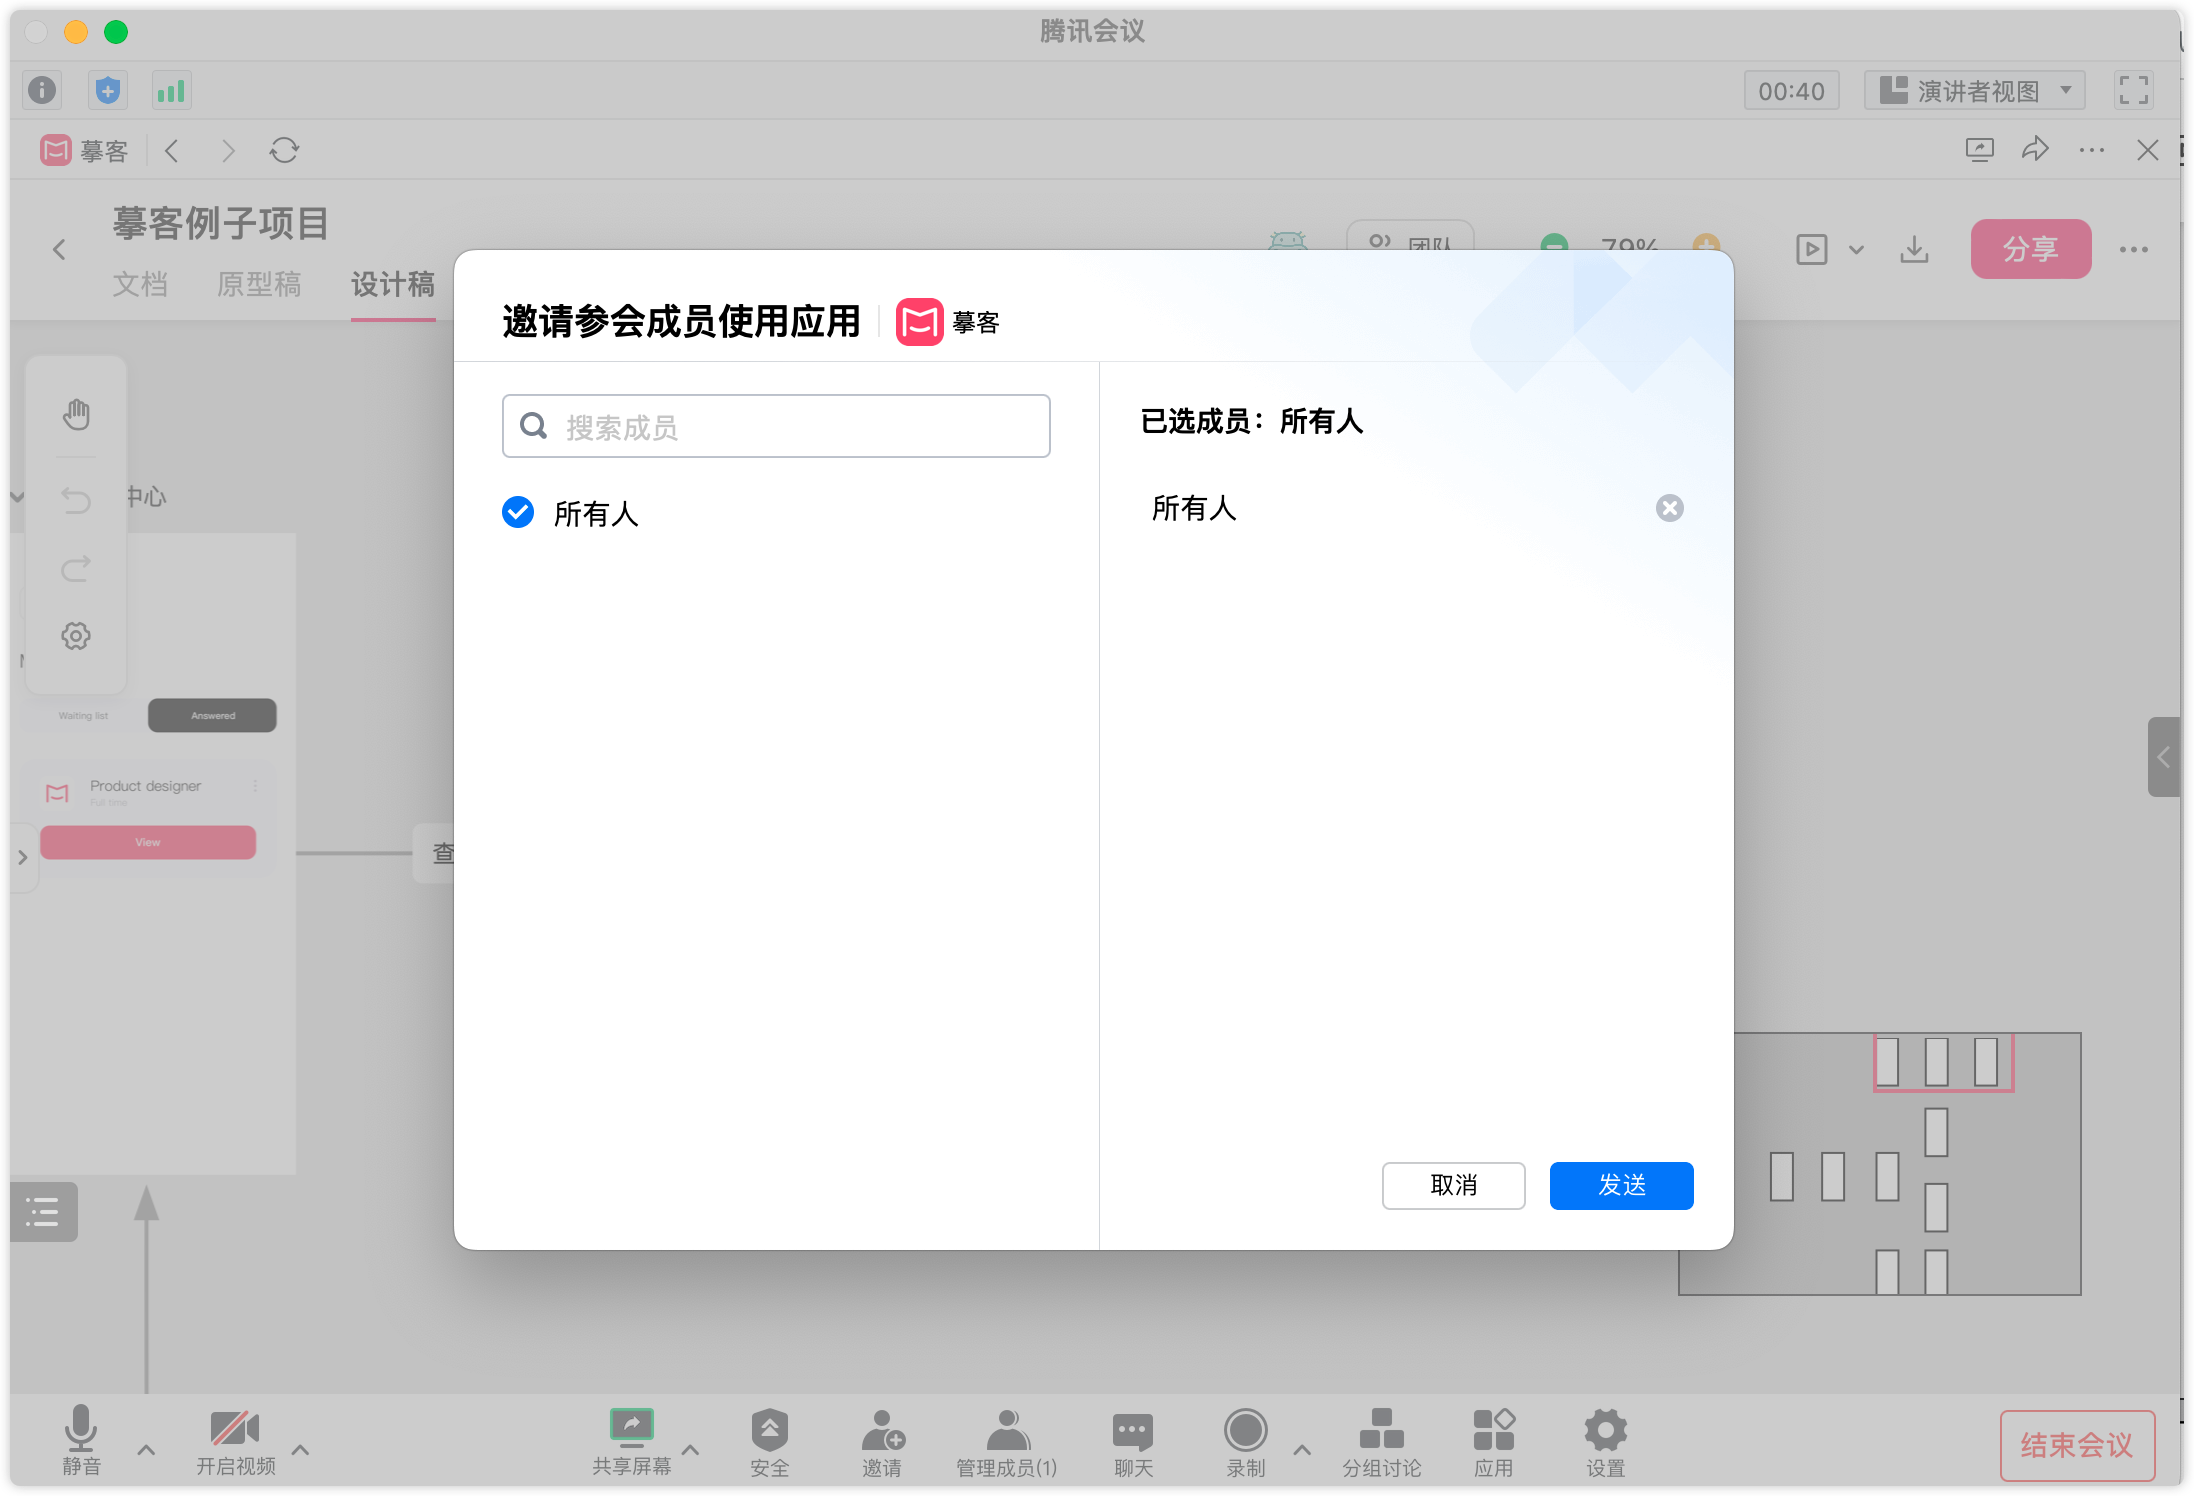This screenshot has width=2194, height=1496.
Task: Click the Waiting list tab in design
Action: click(84, 715)
